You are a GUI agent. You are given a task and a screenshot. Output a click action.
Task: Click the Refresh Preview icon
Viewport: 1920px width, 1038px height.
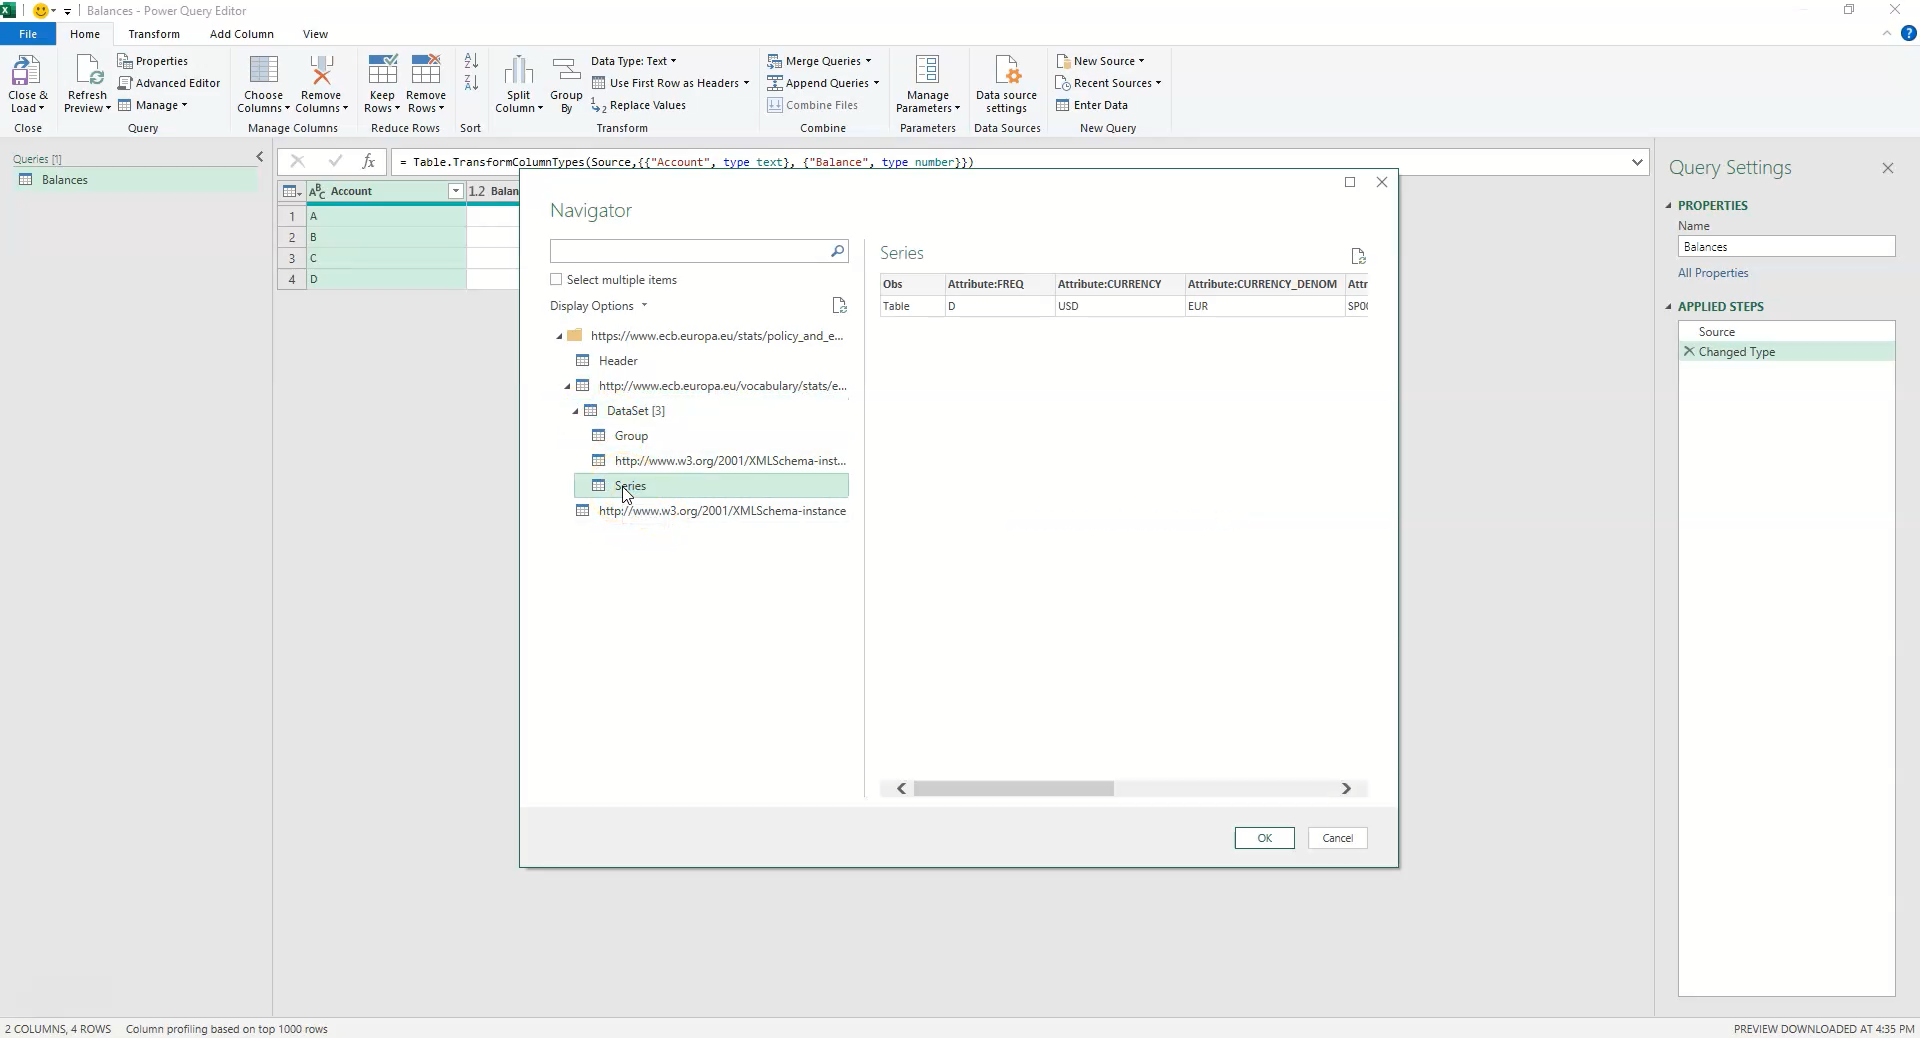(86, 80)
